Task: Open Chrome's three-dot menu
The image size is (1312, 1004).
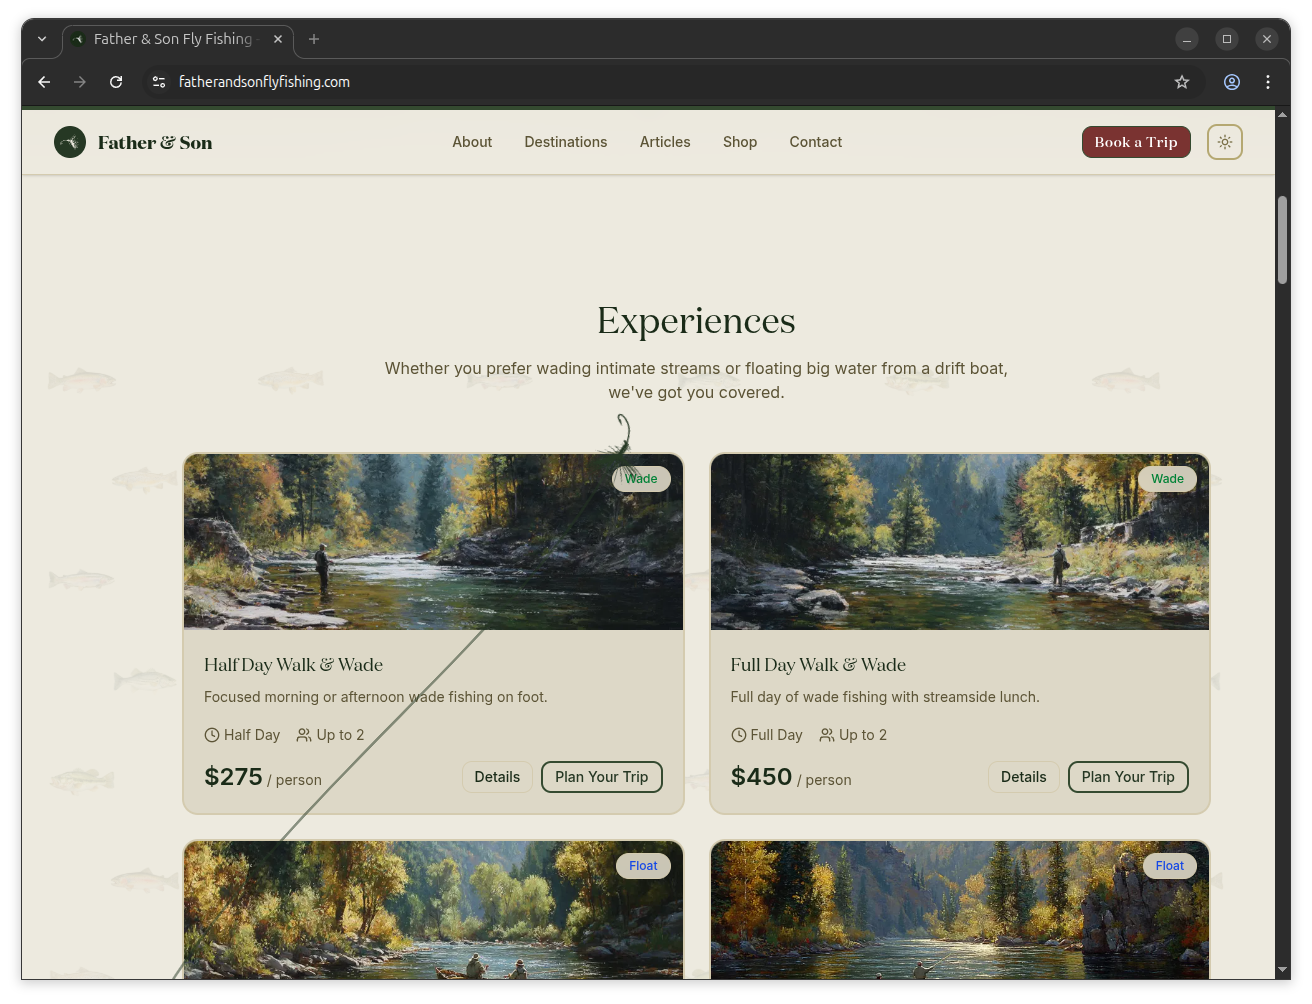Action: pos(1268,82)
